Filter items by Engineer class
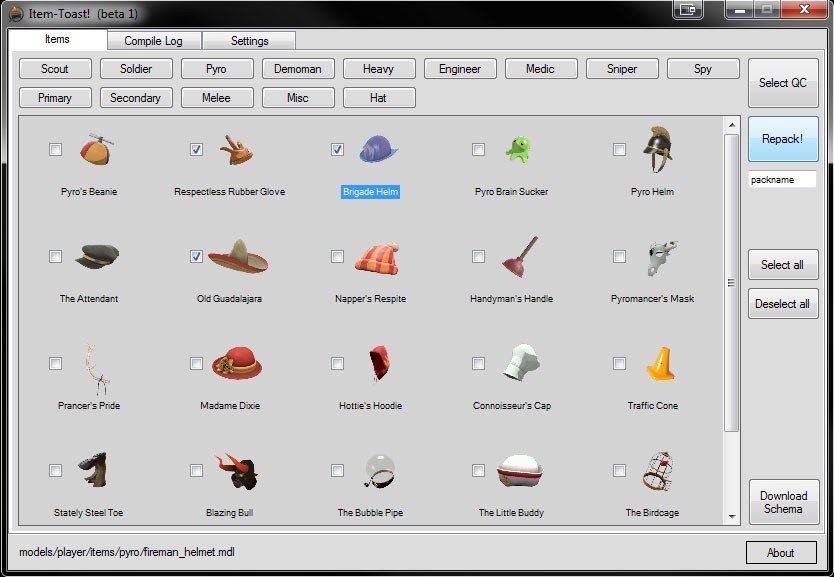This screenshot has height=577, width=834. point(460,69)
